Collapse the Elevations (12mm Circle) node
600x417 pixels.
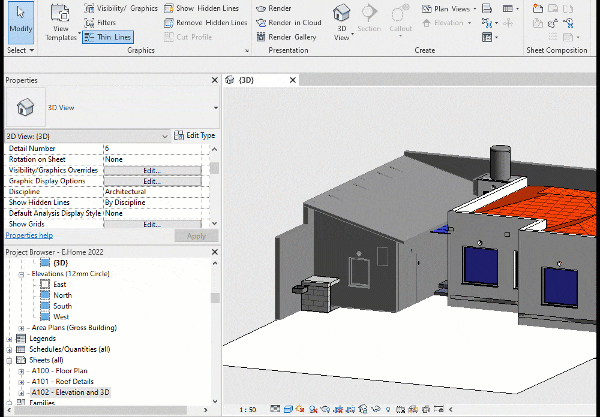click(21, 274)
